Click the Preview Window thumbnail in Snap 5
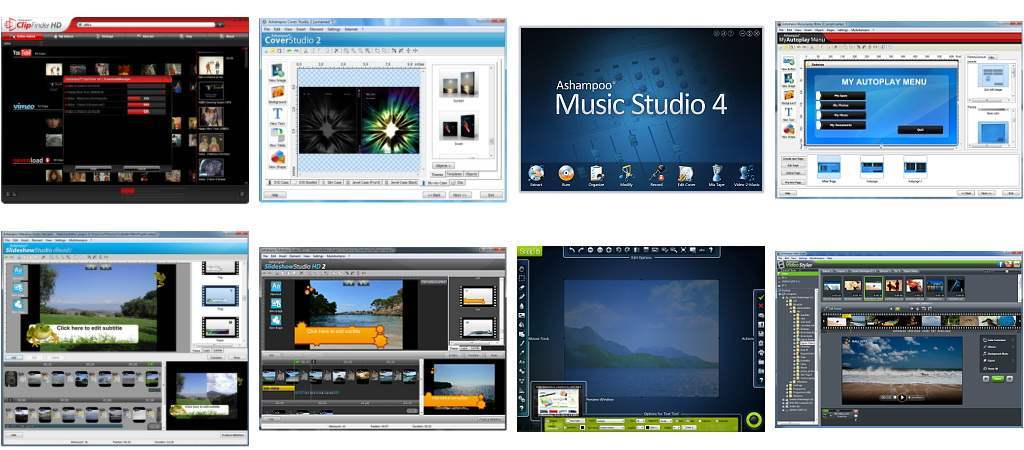This screenshot has width=1024, height=450. pyautogui.click(x=557, y=400)
